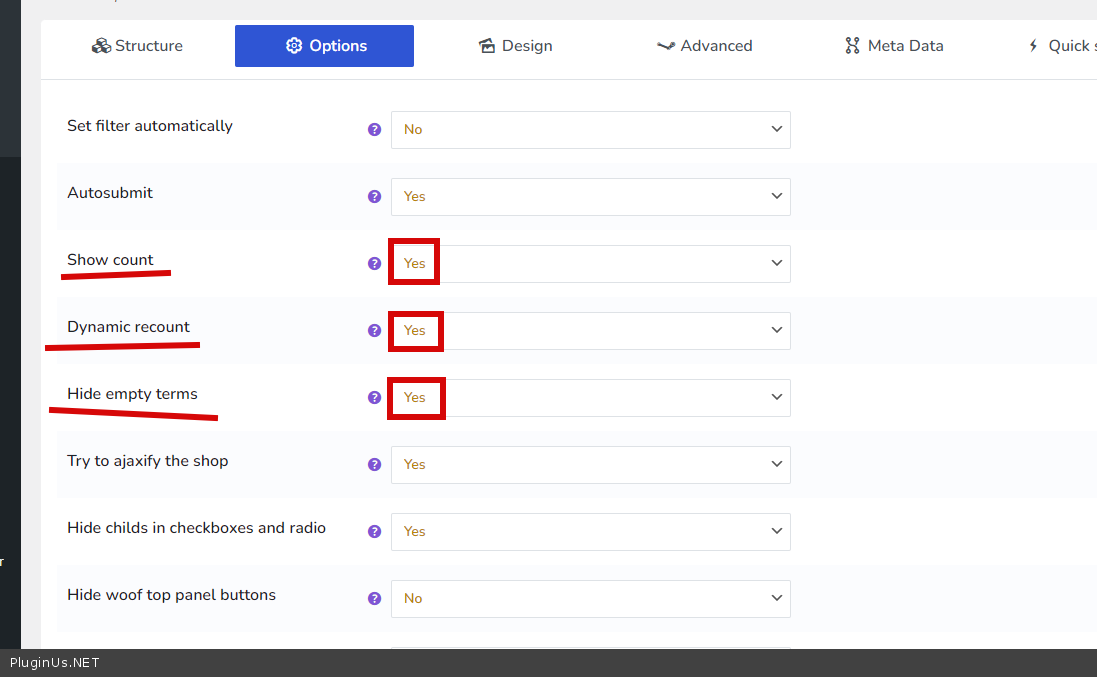
Task: Open Hide woof top panel buttons dropdown
Action: pos(590,599)
